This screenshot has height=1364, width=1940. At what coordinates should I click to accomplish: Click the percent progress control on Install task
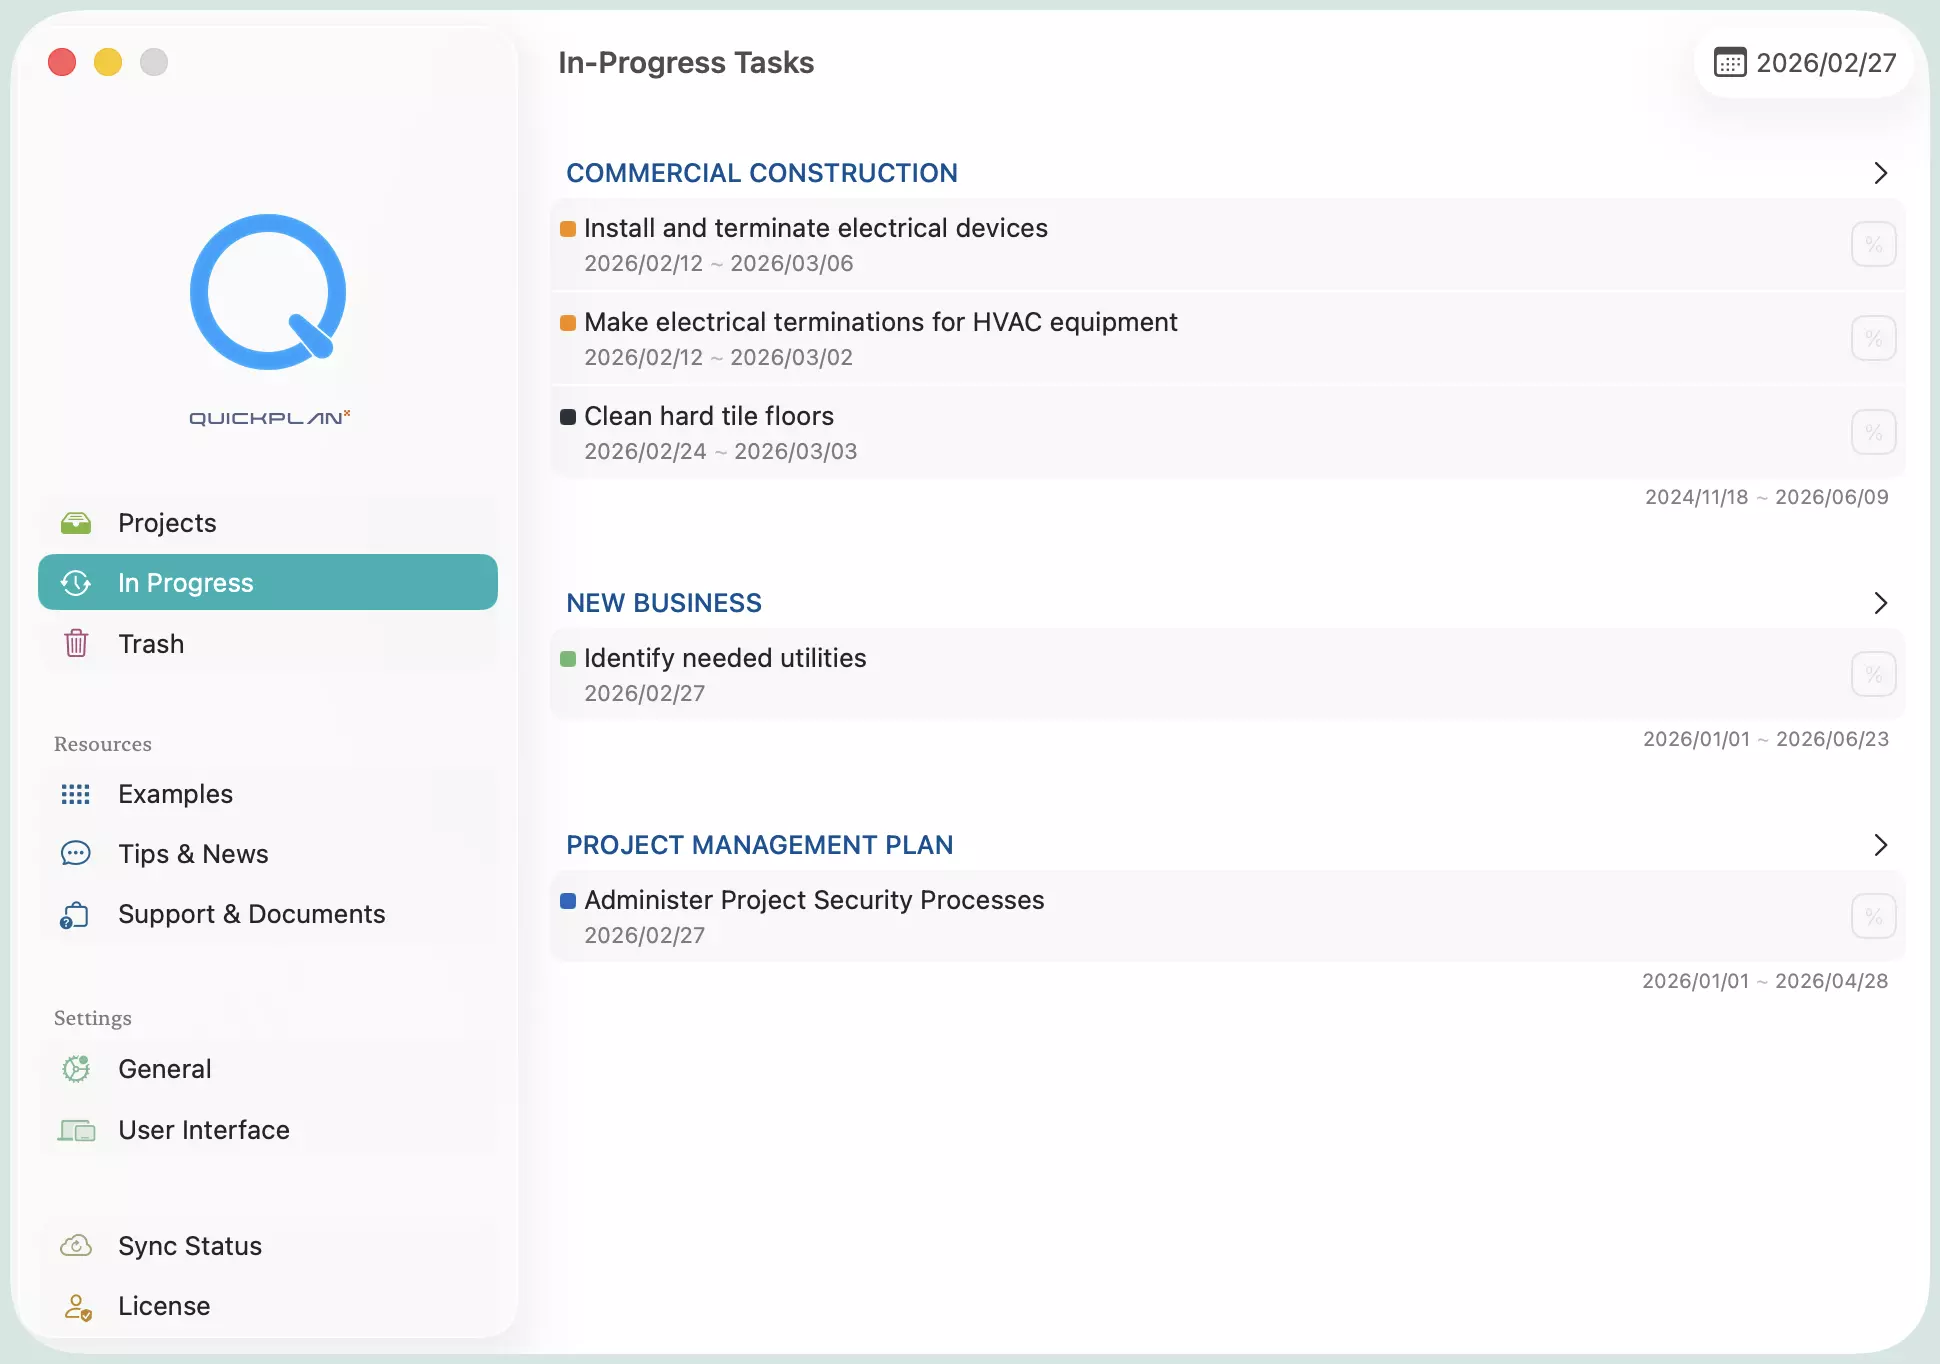(x=1873, y=243)
